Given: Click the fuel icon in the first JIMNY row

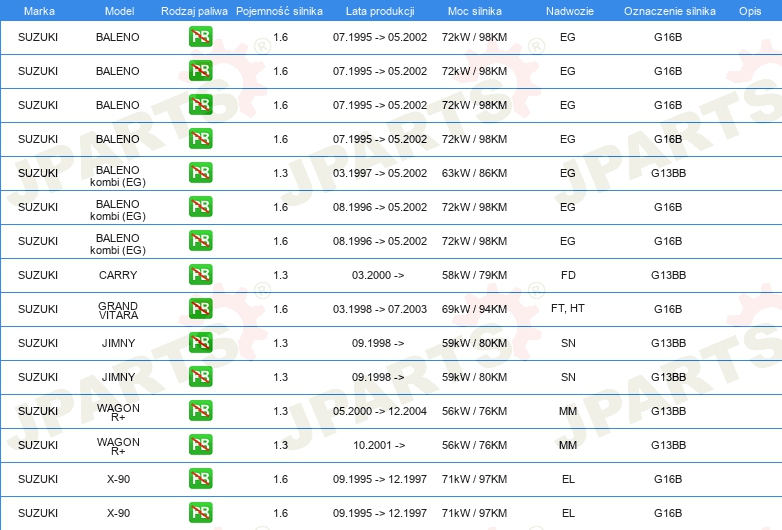Looking at the screenshot, I should (200, 343).
